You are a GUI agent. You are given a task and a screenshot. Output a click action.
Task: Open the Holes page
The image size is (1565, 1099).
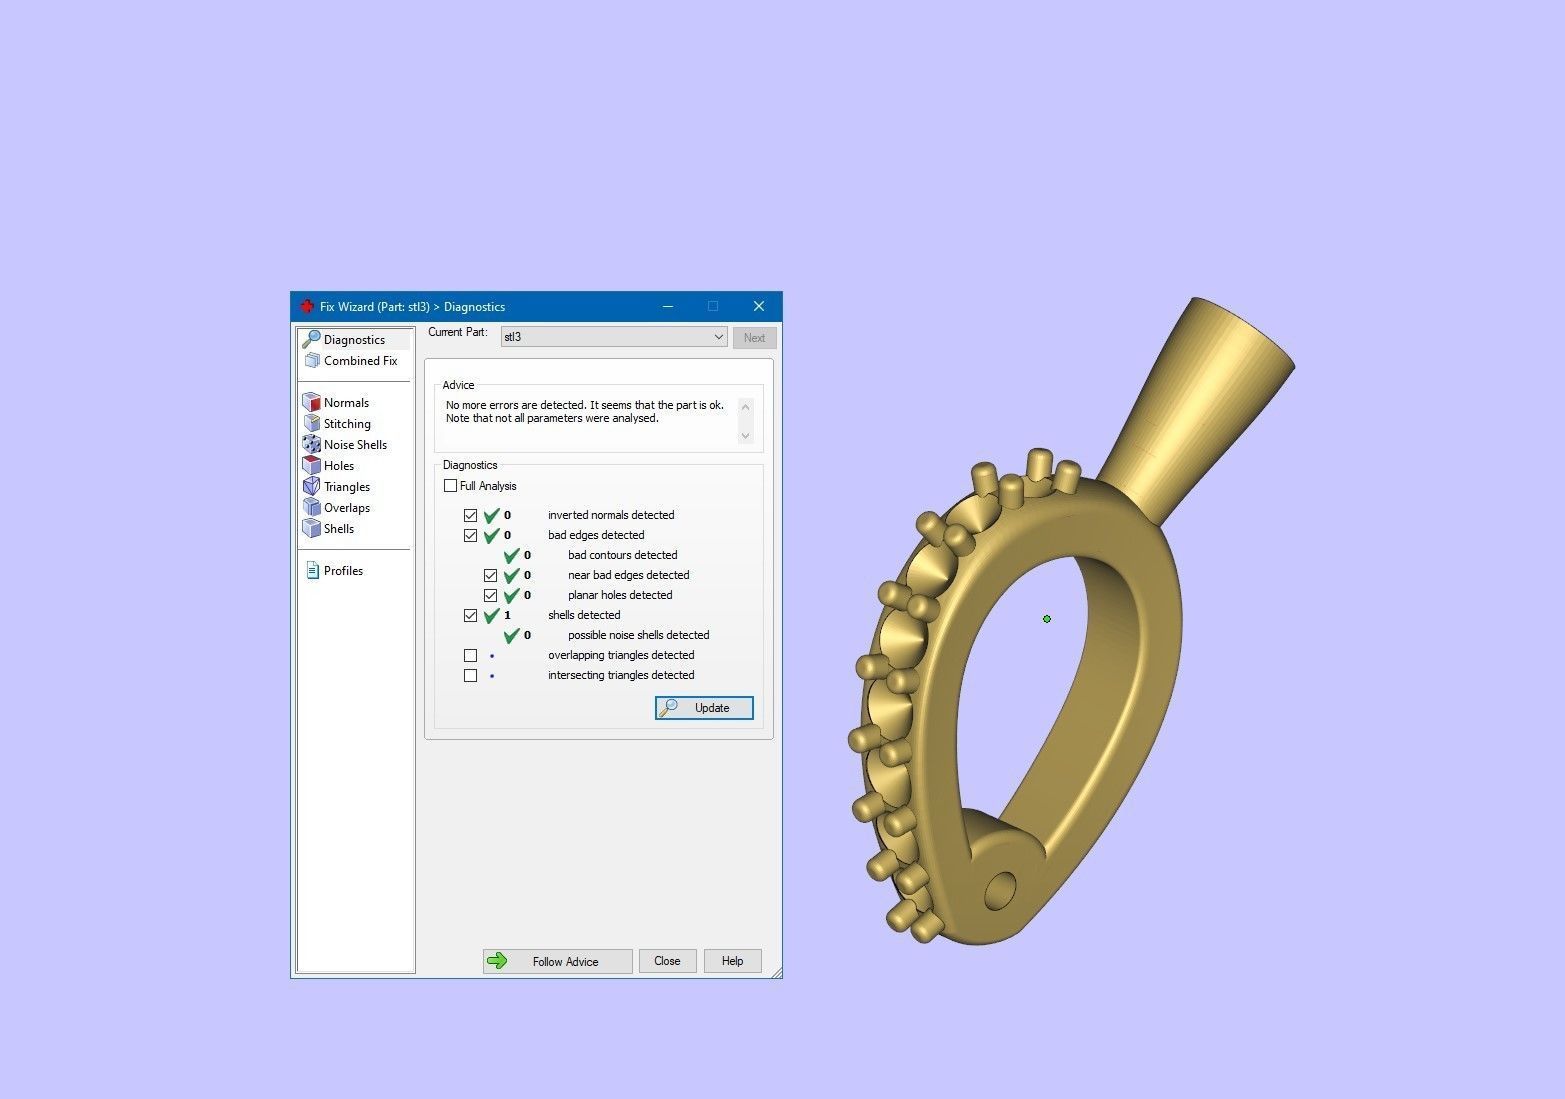(x=339, y=466)
